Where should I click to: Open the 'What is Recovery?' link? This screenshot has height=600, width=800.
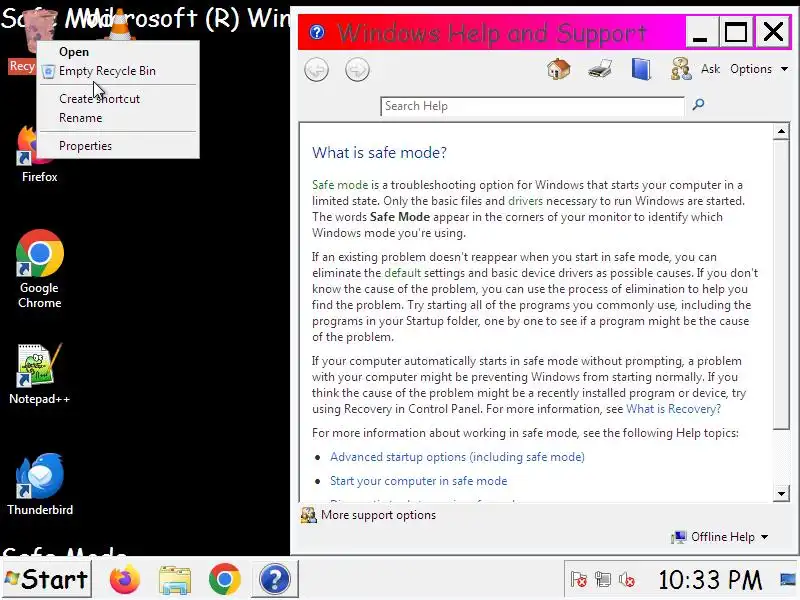click(673, 409)
